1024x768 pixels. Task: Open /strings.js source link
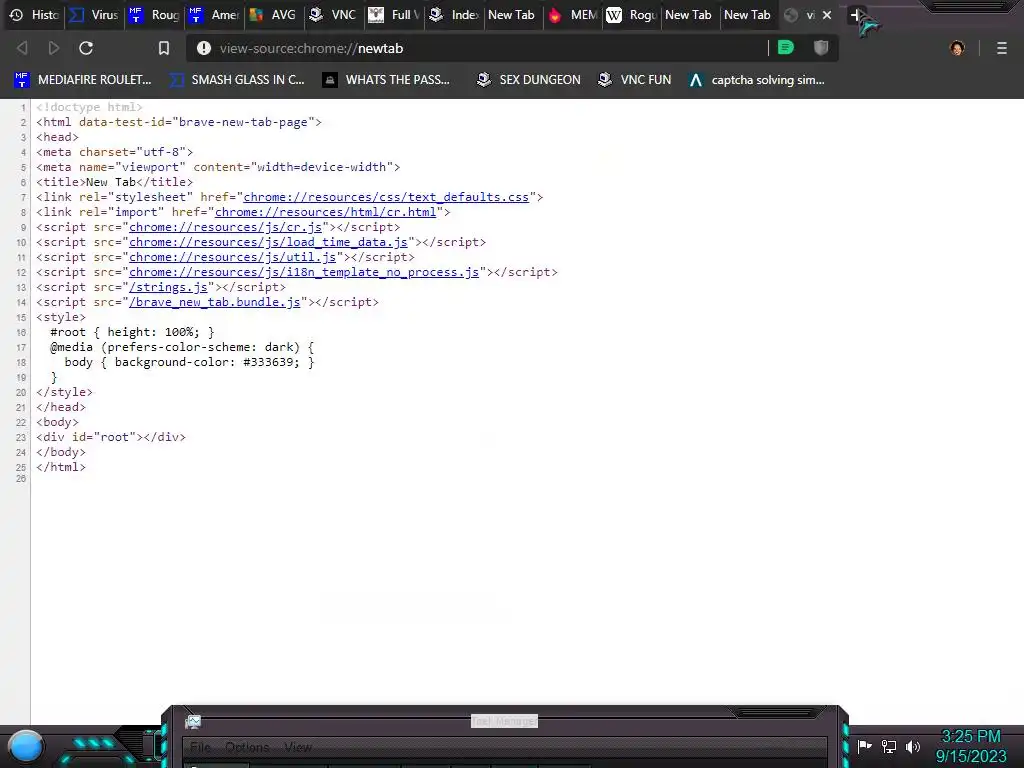168,287
